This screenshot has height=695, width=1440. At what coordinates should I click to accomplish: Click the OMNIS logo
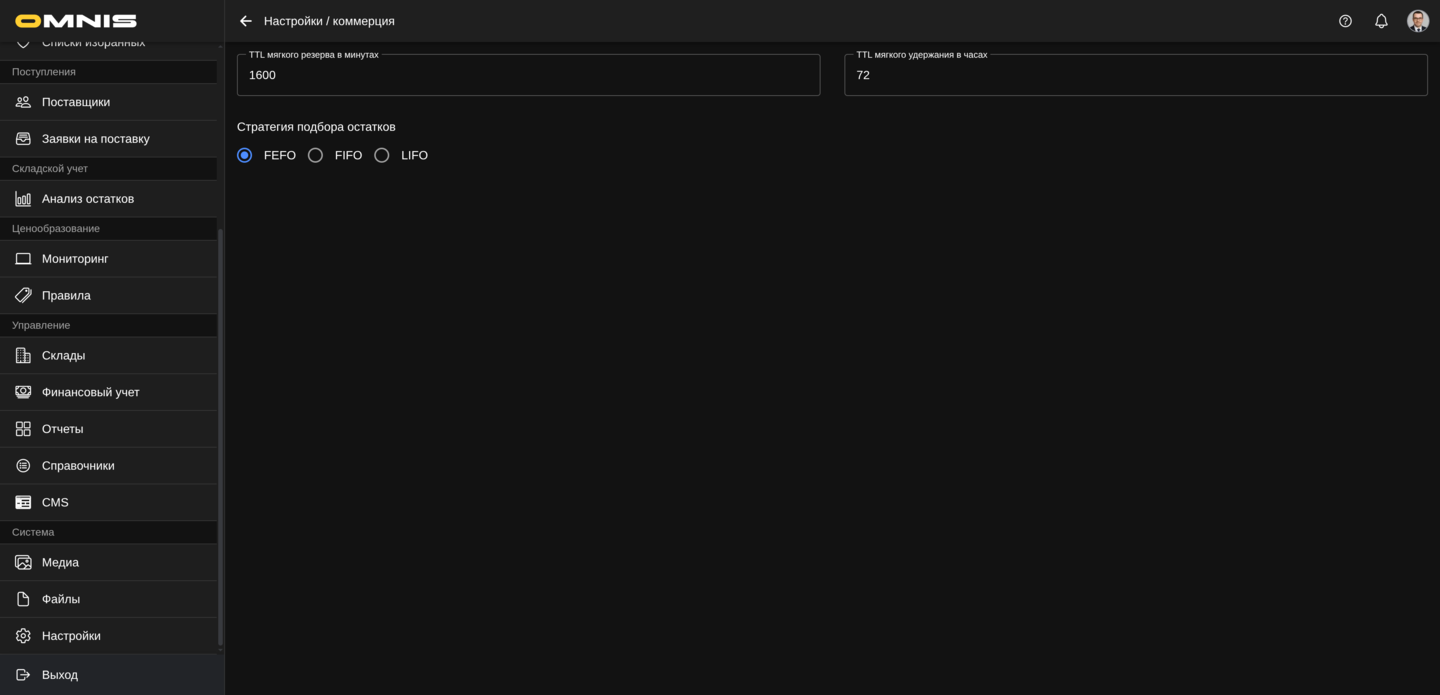(x=76, y=21)
